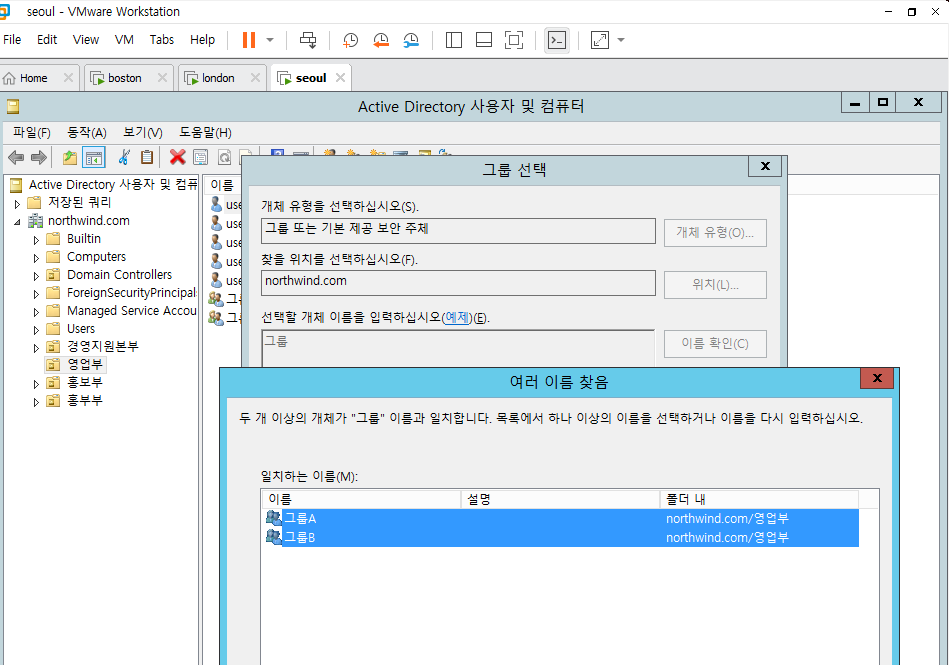This screenshot has width=949, height=665.
Task: Open the VMware Help menu
Action: click(202, 39)
